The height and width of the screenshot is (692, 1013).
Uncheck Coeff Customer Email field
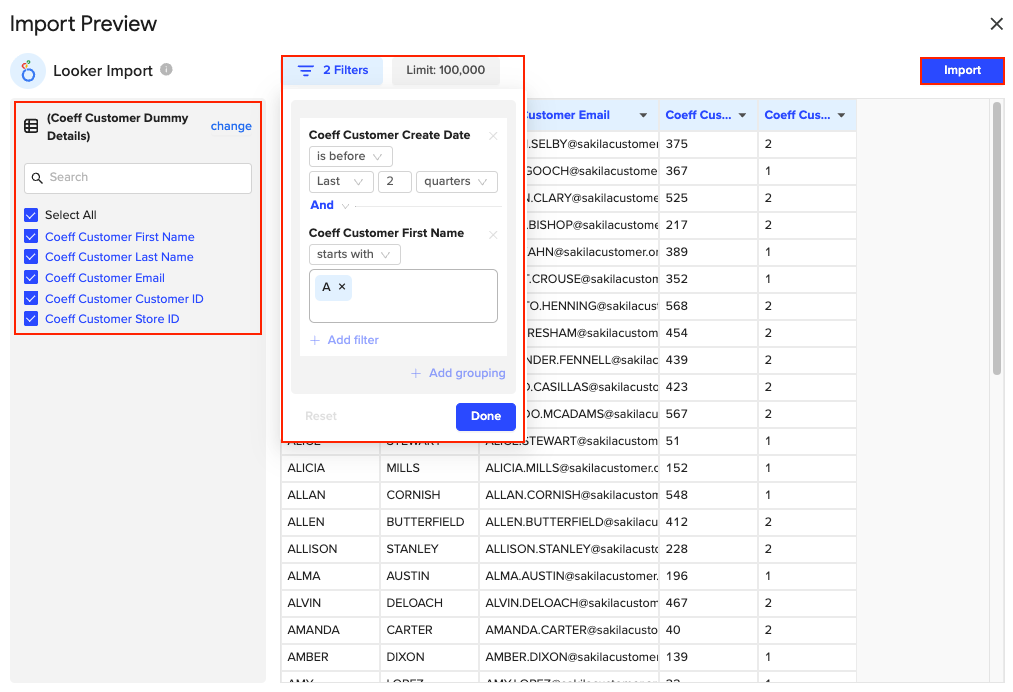tap(31, 278)
